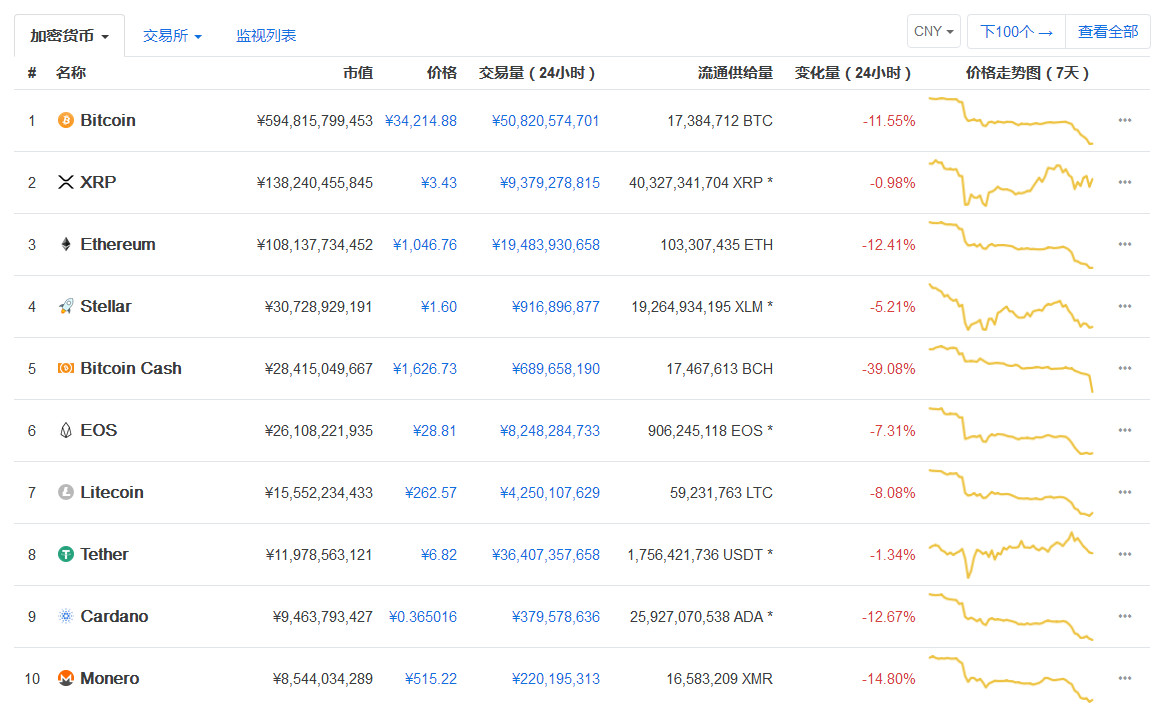Open the Bitcoin name link

(x=108, y=120)
